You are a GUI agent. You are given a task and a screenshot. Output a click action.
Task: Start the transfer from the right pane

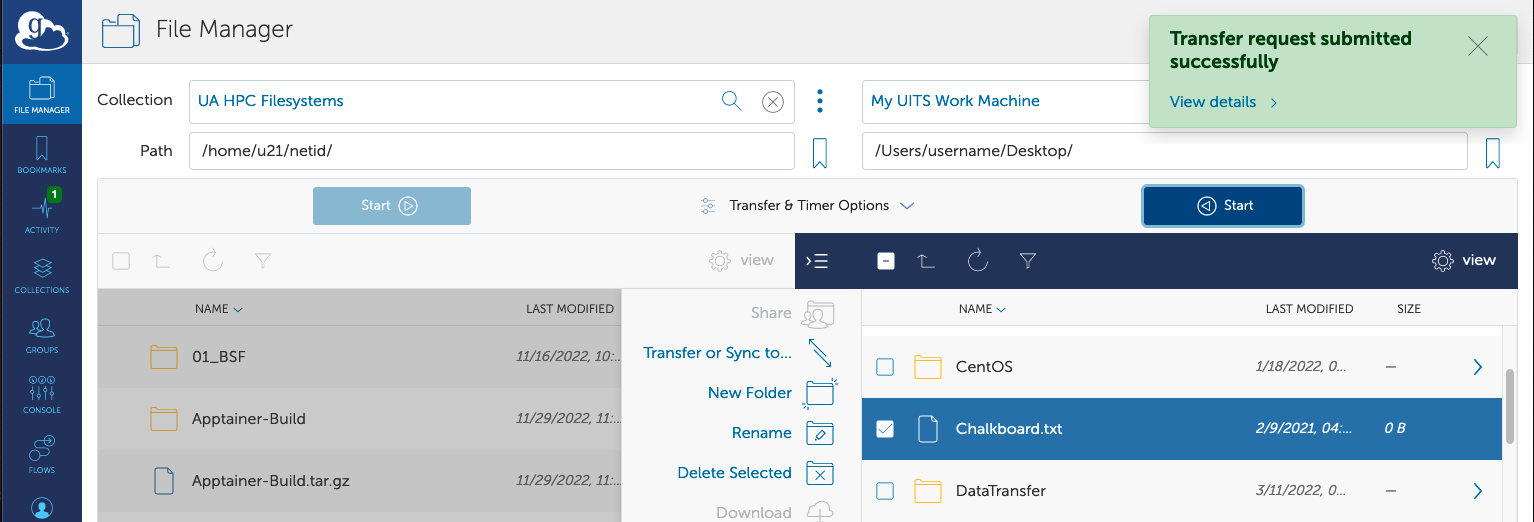1223,205
